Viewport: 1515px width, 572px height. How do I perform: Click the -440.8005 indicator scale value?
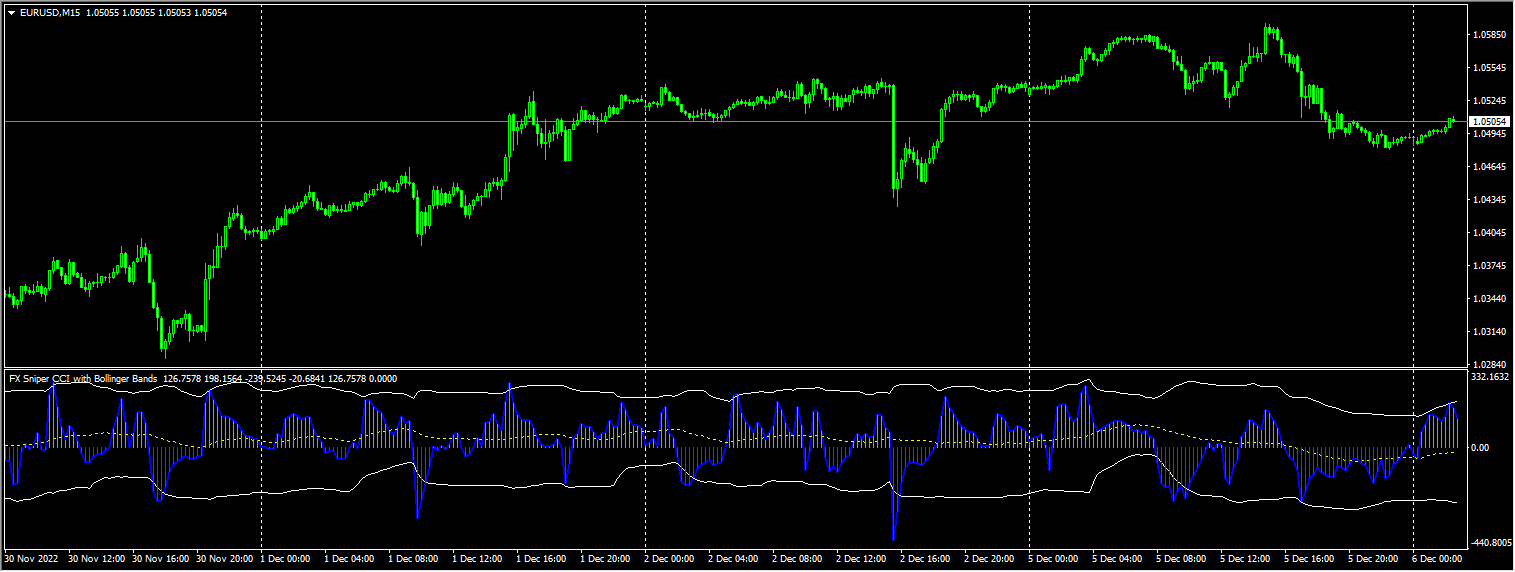click(1491, 542)
